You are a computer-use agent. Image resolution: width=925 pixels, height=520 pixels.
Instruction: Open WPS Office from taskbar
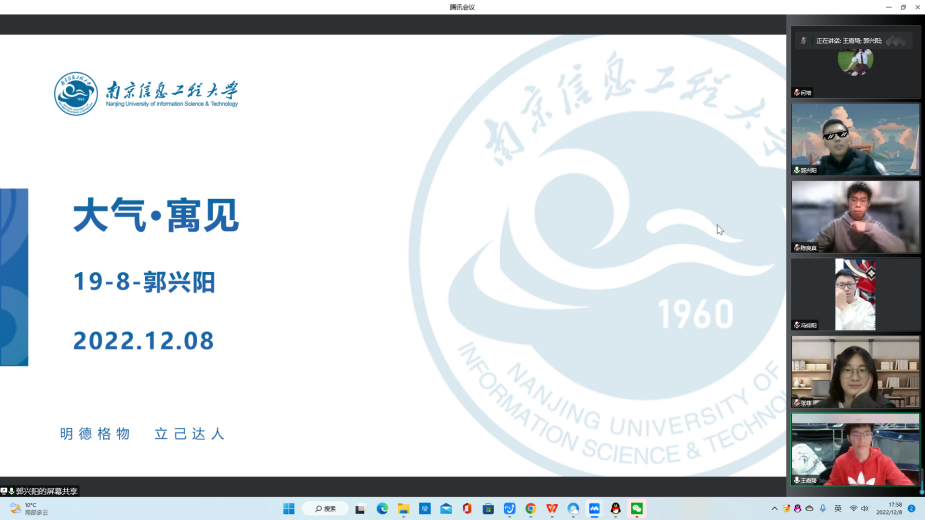(x=552, y=509)
